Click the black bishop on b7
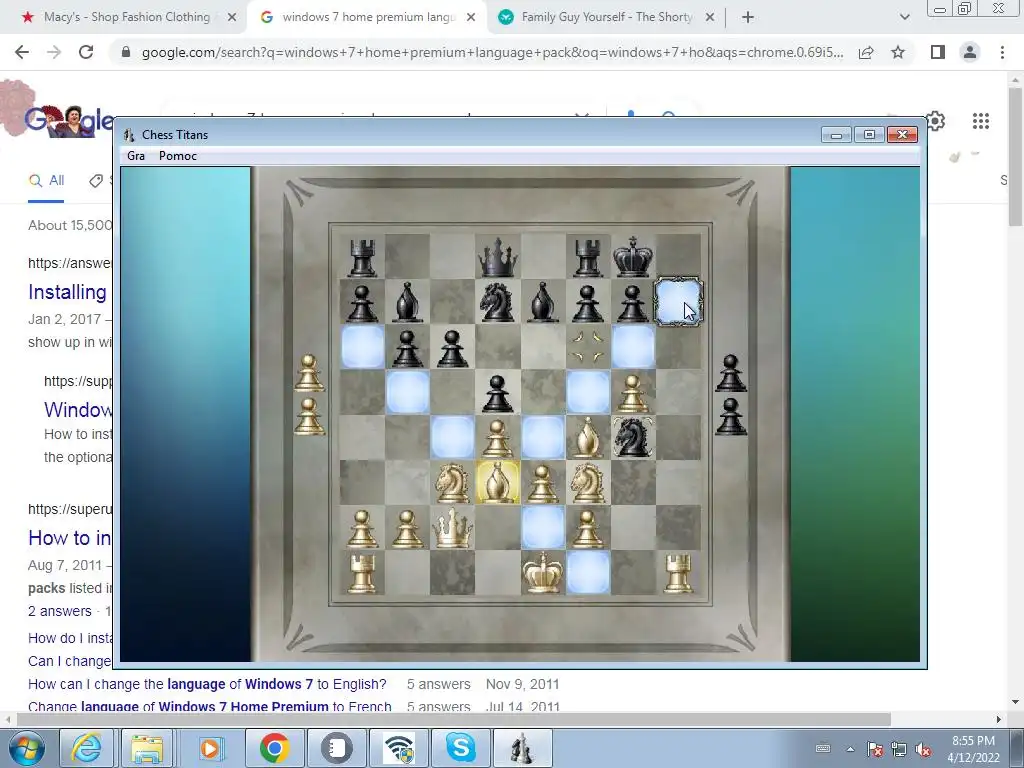 click(408, 302)
